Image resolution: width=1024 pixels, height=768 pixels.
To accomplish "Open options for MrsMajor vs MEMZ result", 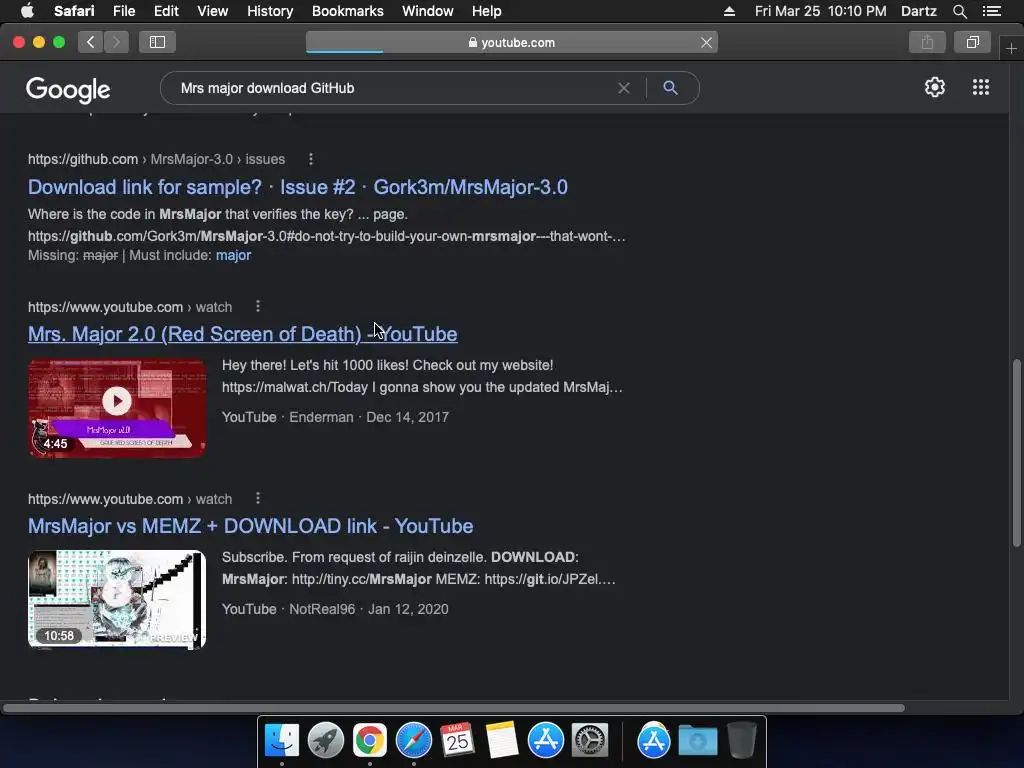I will click(258, 498).
